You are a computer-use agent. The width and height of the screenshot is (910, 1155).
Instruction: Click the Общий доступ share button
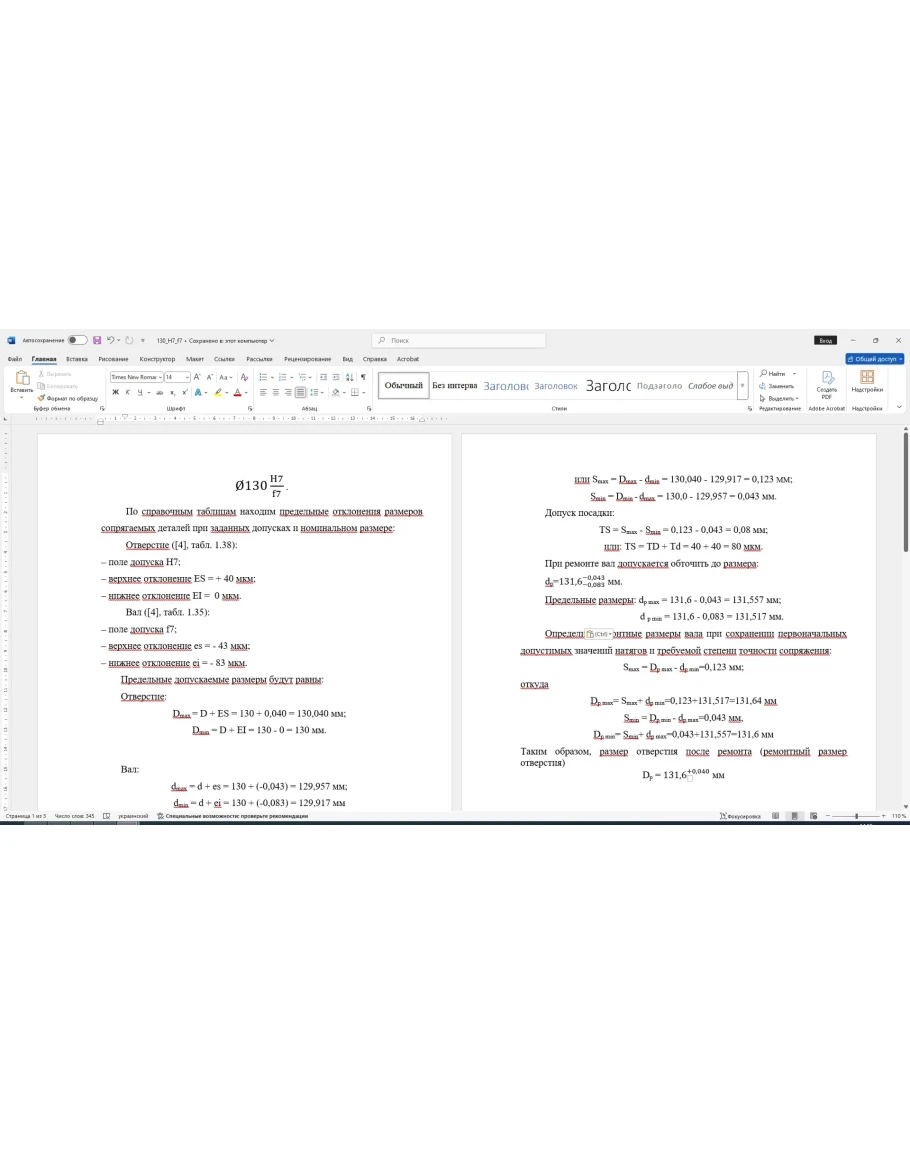[874, 359]
